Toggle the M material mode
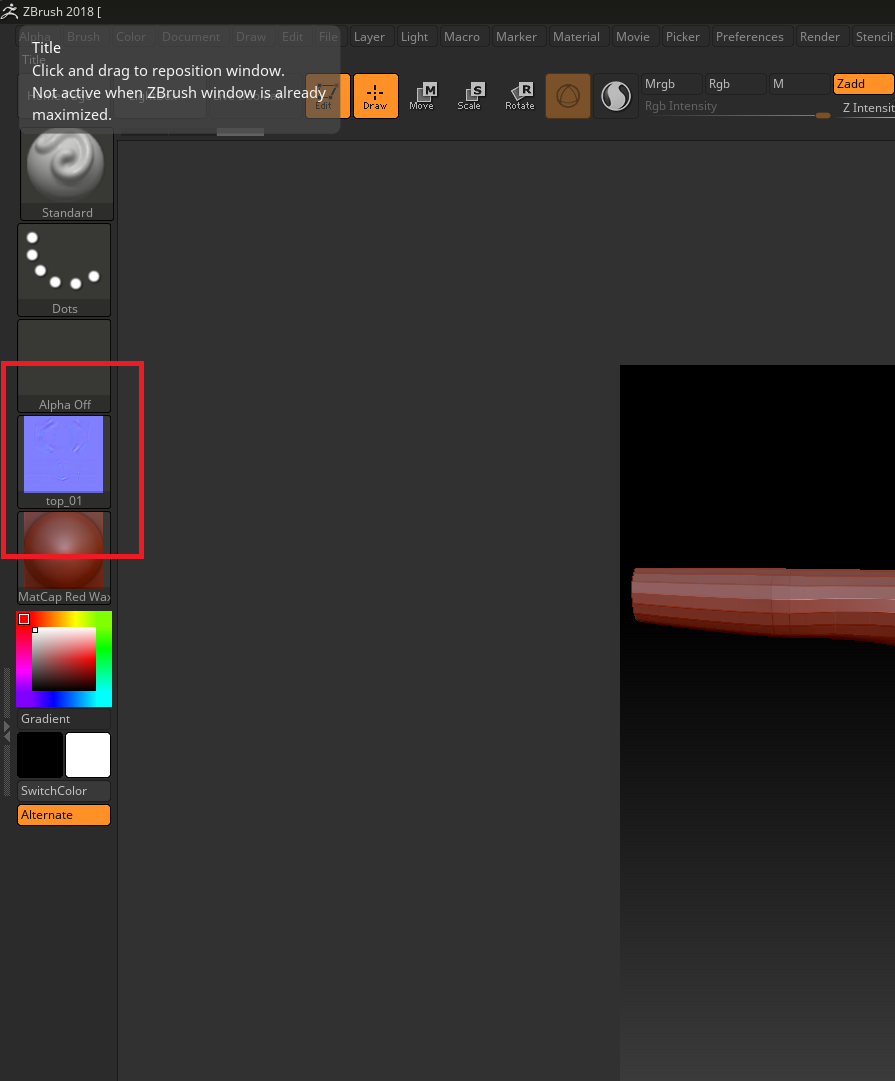This screenshot has width=895, height=1081. pos(798,84)
